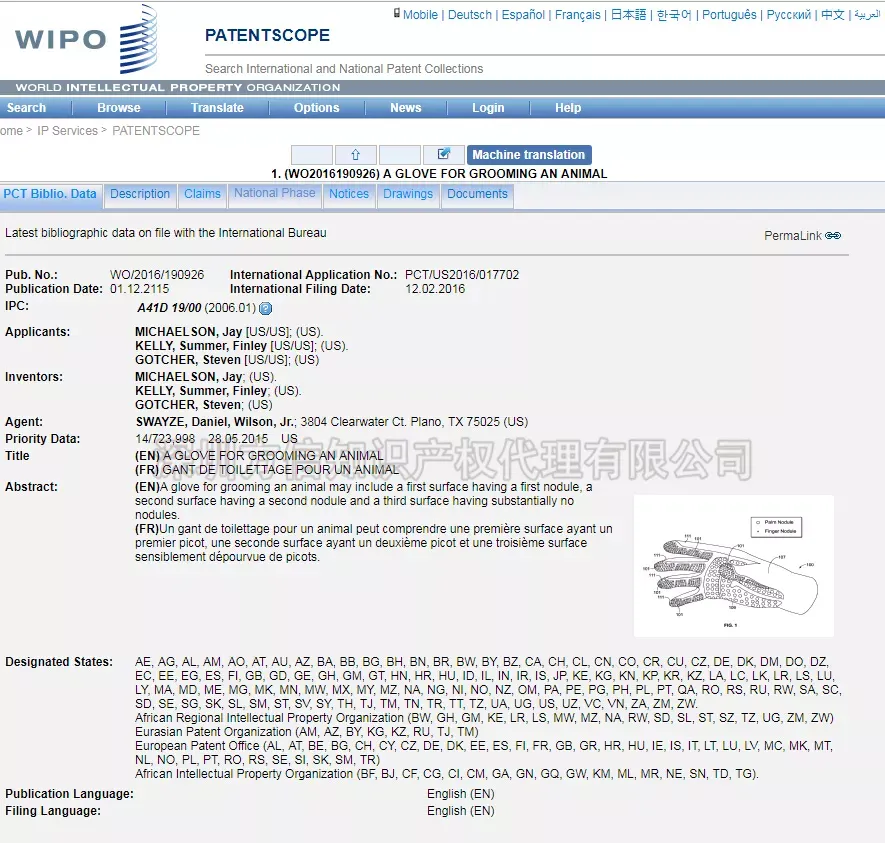Switch to the Drawings tab
885x843 pixels.
pos(408,195)
